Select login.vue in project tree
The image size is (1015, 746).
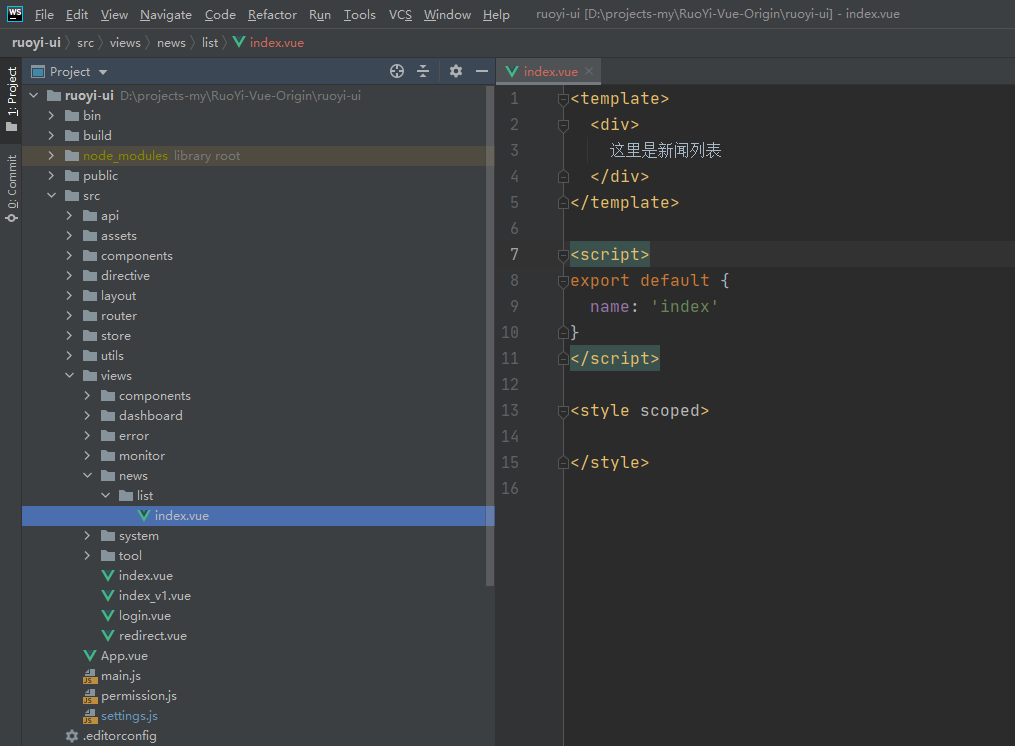point(144,616)
